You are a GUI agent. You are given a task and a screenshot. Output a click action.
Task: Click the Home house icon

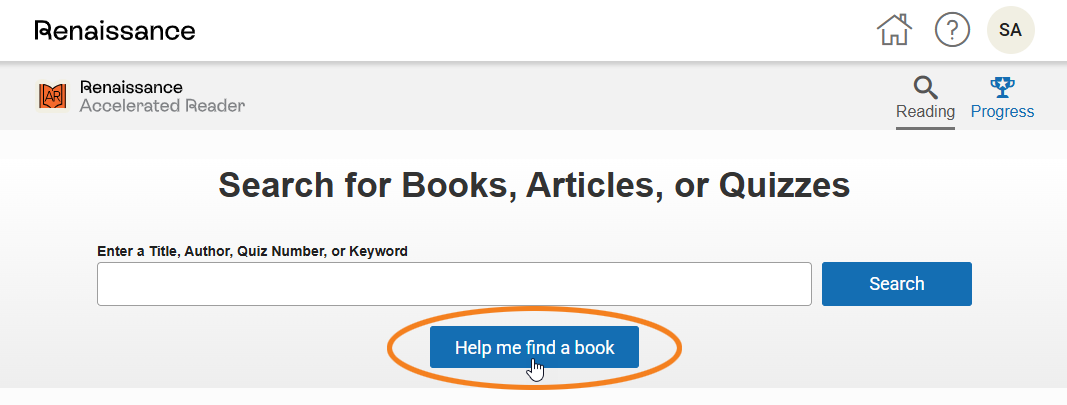coord(894,30)
